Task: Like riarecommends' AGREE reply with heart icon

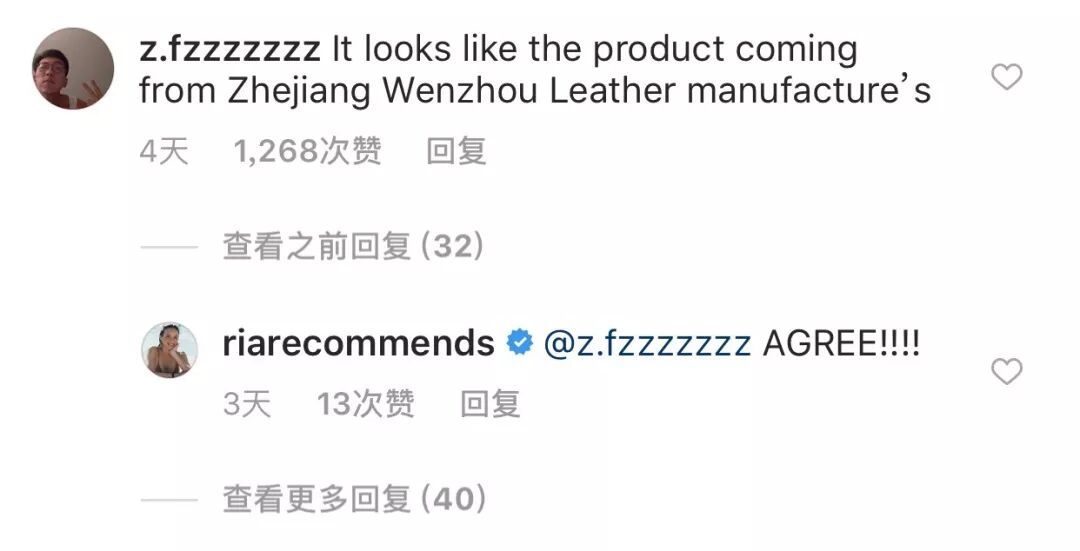Action: click(1006, 371)
